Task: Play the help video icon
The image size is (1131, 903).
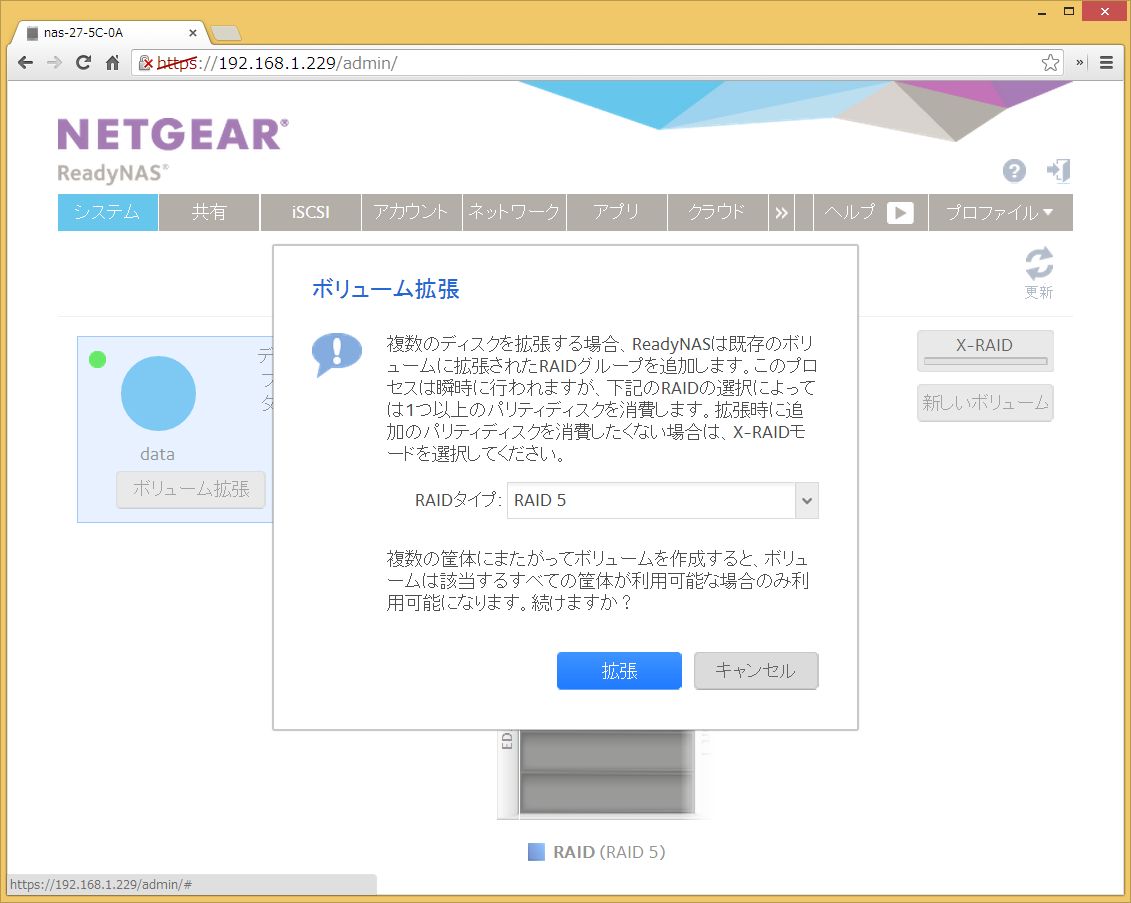Action: tap(900, 213)
